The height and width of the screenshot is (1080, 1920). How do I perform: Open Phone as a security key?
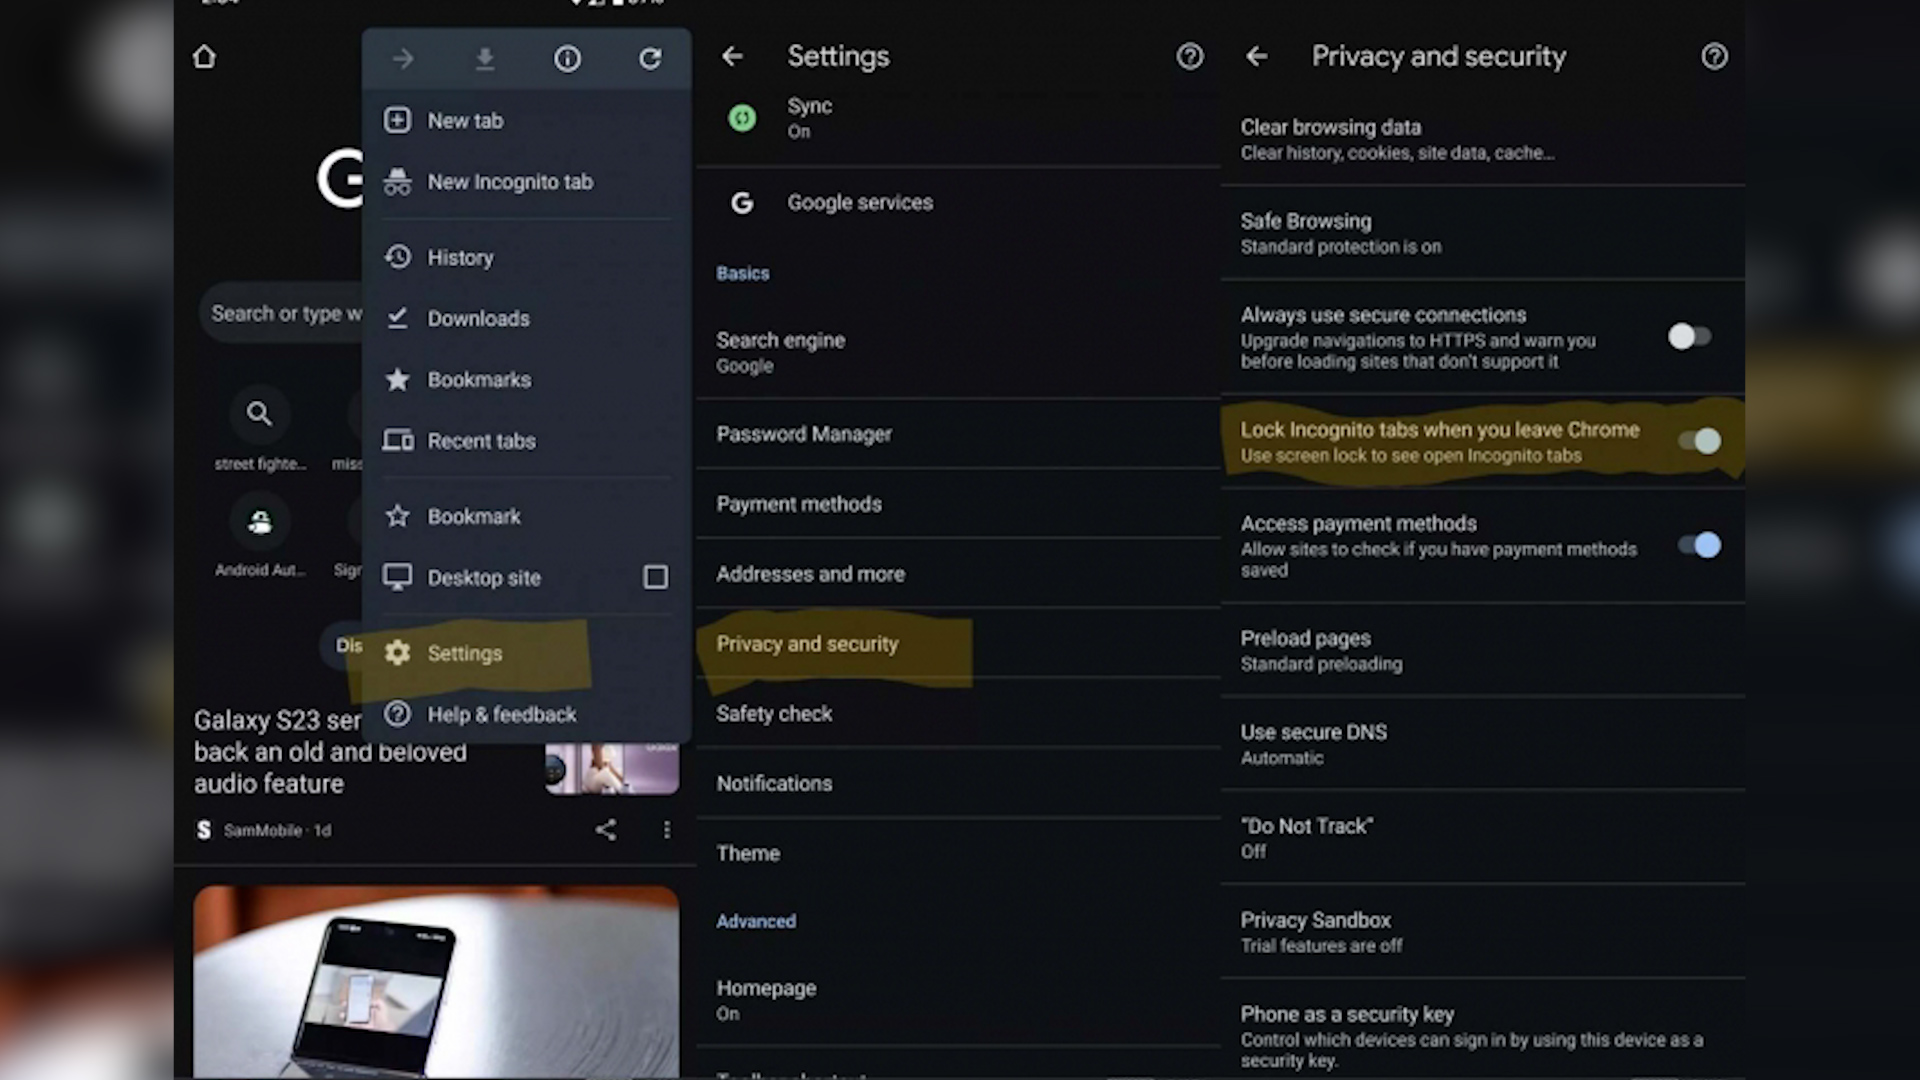coord(1483,1035)
